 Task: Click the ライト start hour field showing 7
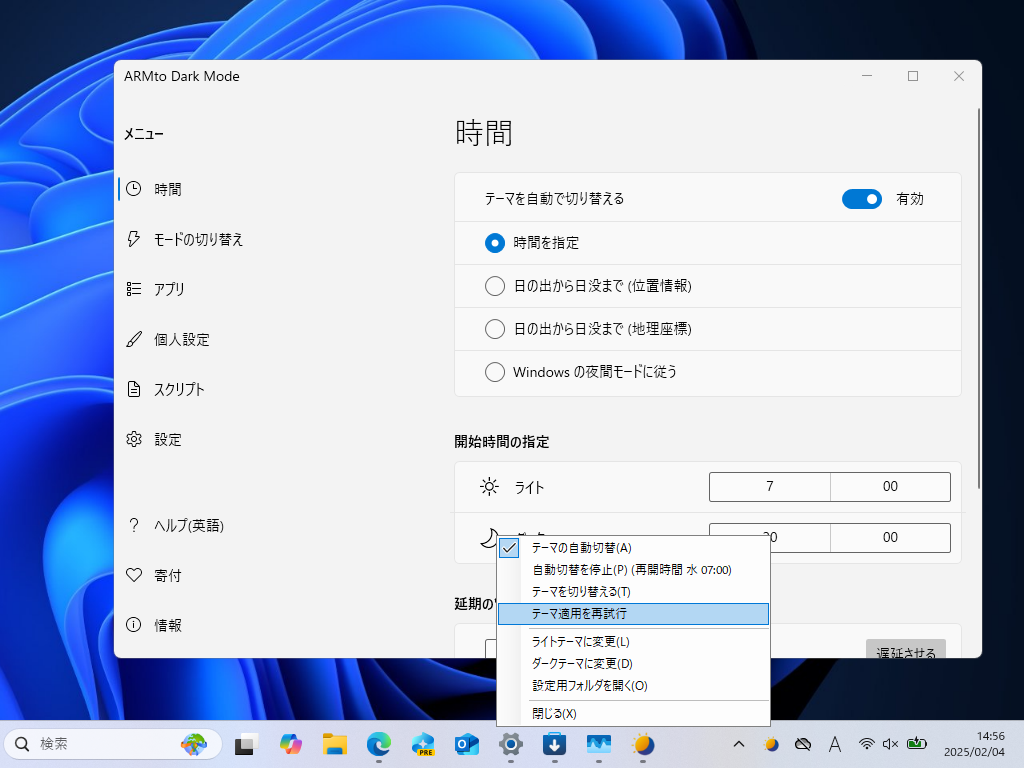pyautogui.click(x=769, y=486)
